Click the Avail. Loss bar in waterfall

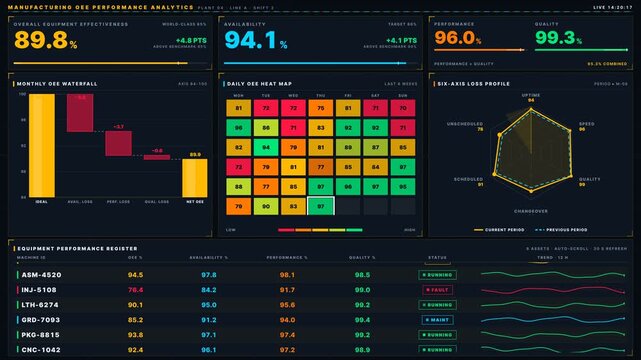point(80,113)
